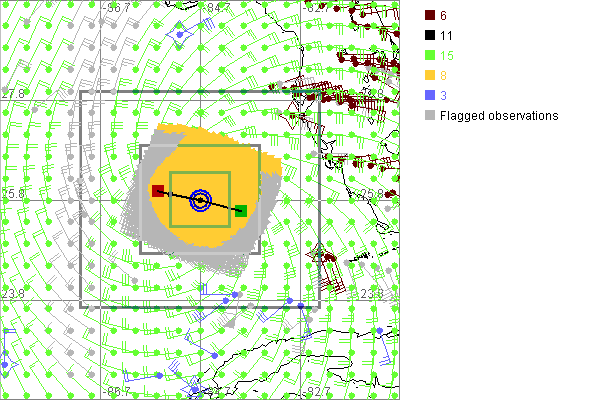Screen dimensions: 600x400
Task: Click the legend label '11'
Action: [x=446, y=36]
